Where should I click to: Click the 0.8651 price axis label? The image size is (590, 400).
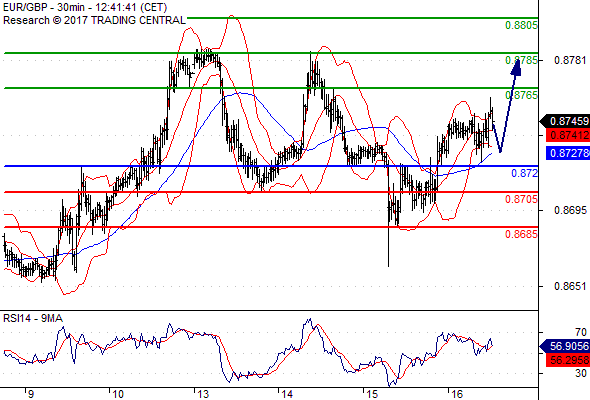point(570,286)
